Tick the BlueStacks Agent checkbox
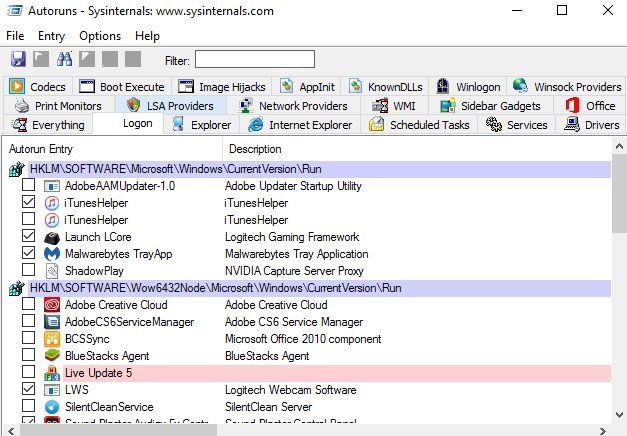The image size is (627, 436). point(28,354)
